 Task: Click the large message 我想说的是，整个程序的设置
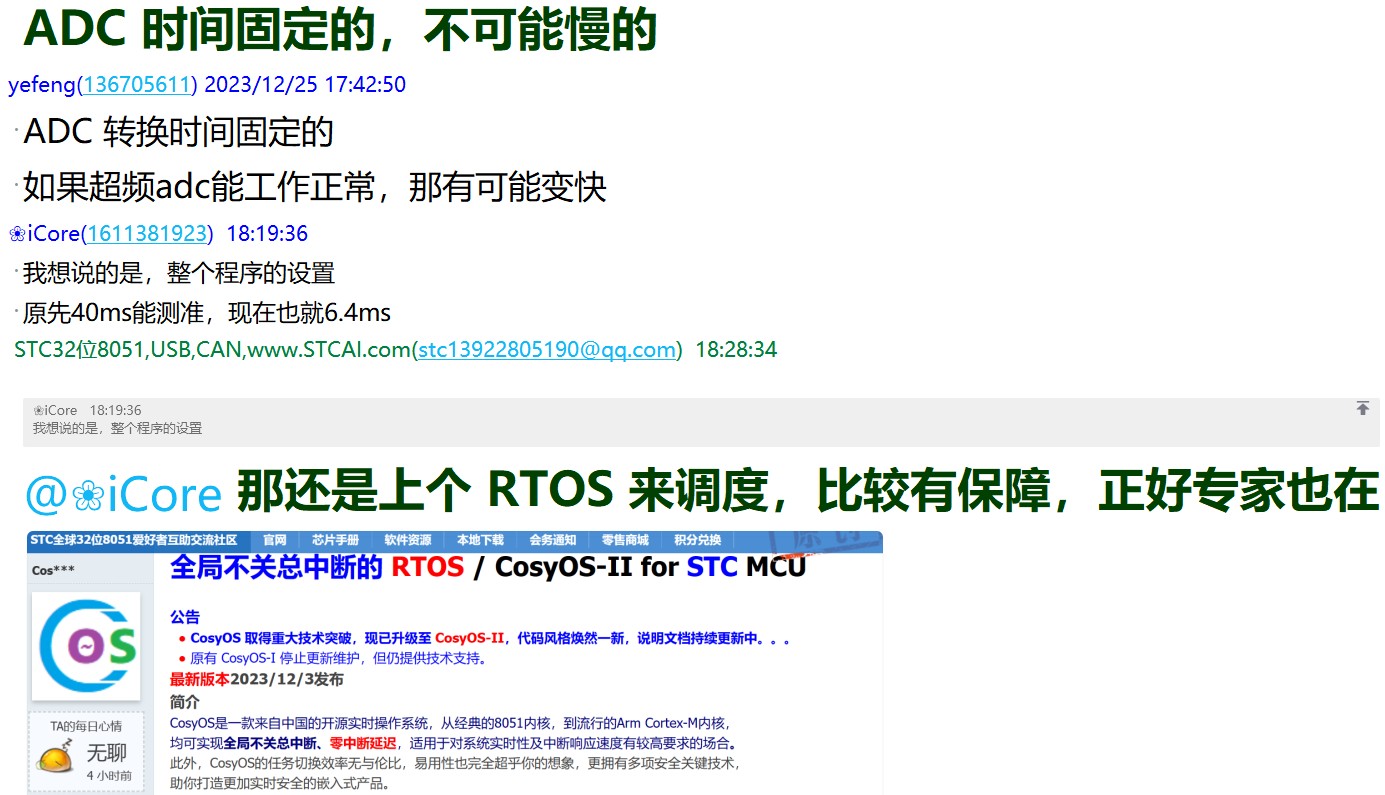click(179, 273)
